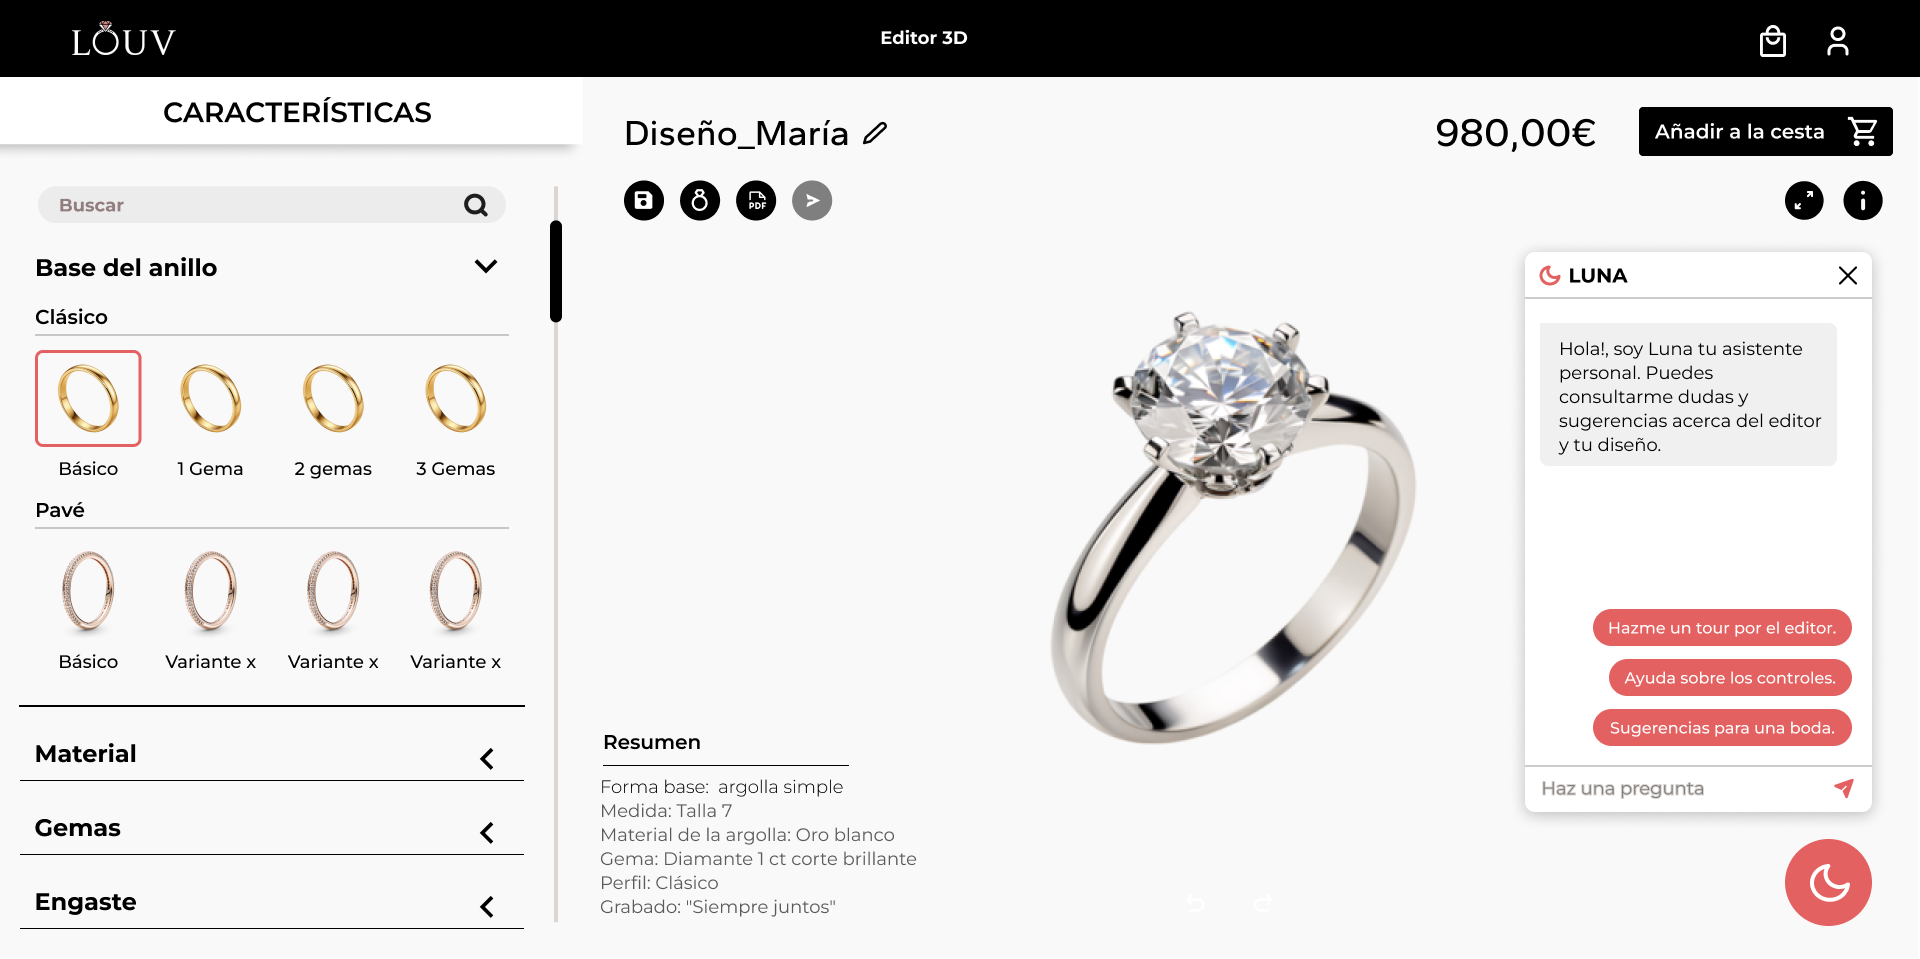The width and height of the screenshot is (1920, 959).
Task: Select the Clásico 1 Gema ring thumbnail
Action: 211,398
